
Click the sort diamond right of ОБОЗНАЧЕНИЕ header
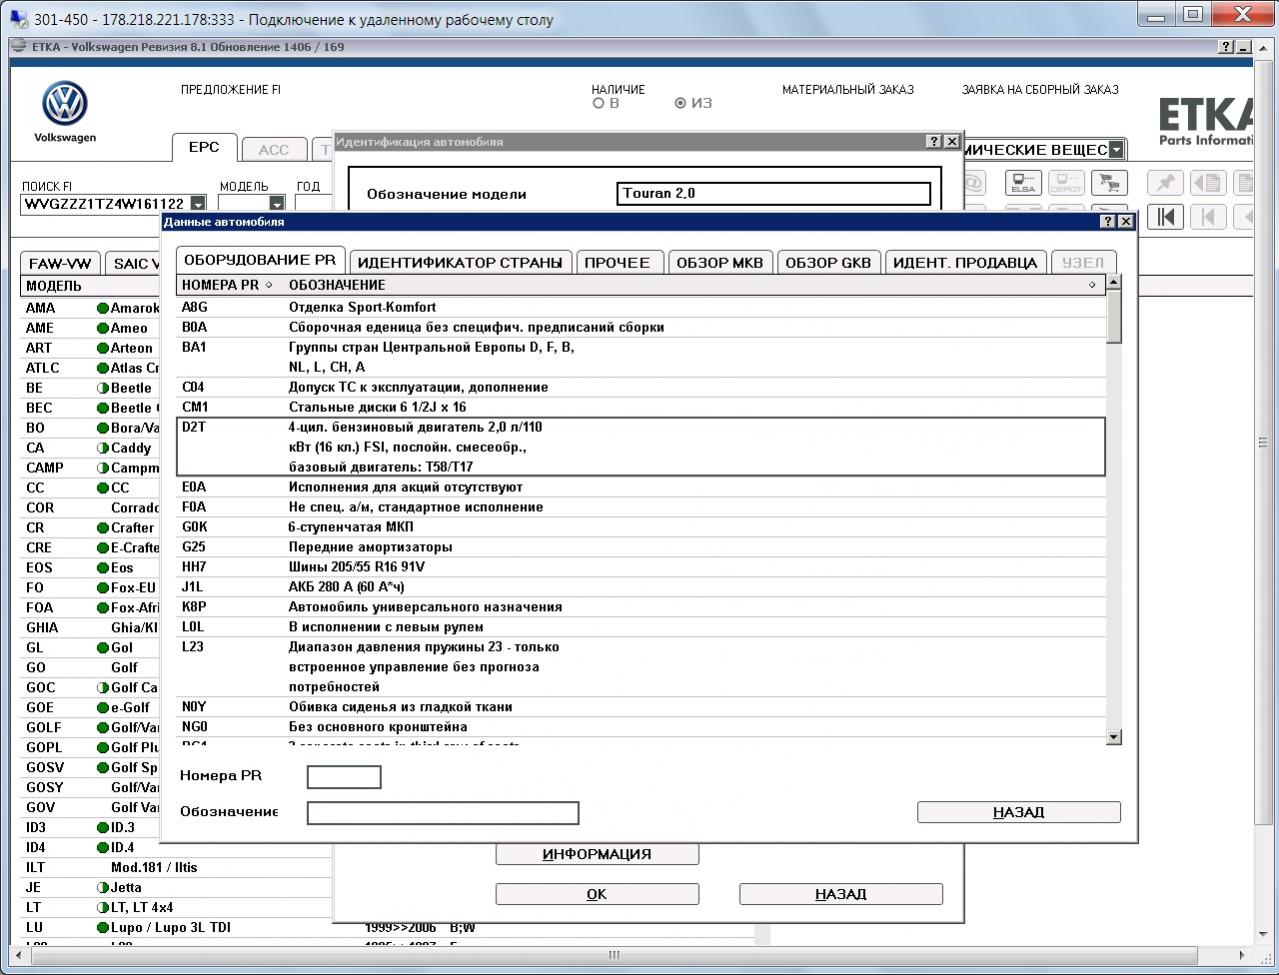pyautogui.click(x=1092, y=285)
